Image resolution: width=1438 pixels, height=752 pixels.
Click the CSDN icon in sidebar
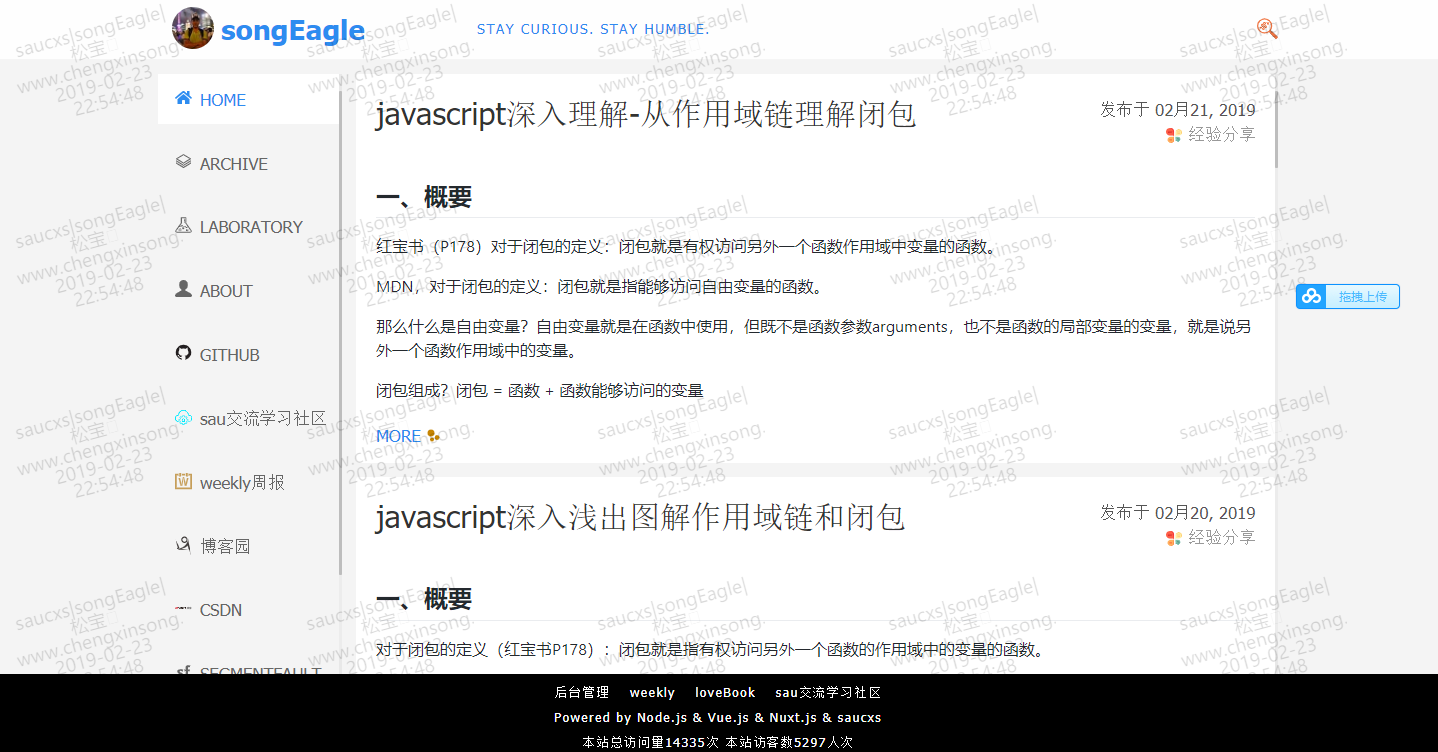tap(183, 609)
